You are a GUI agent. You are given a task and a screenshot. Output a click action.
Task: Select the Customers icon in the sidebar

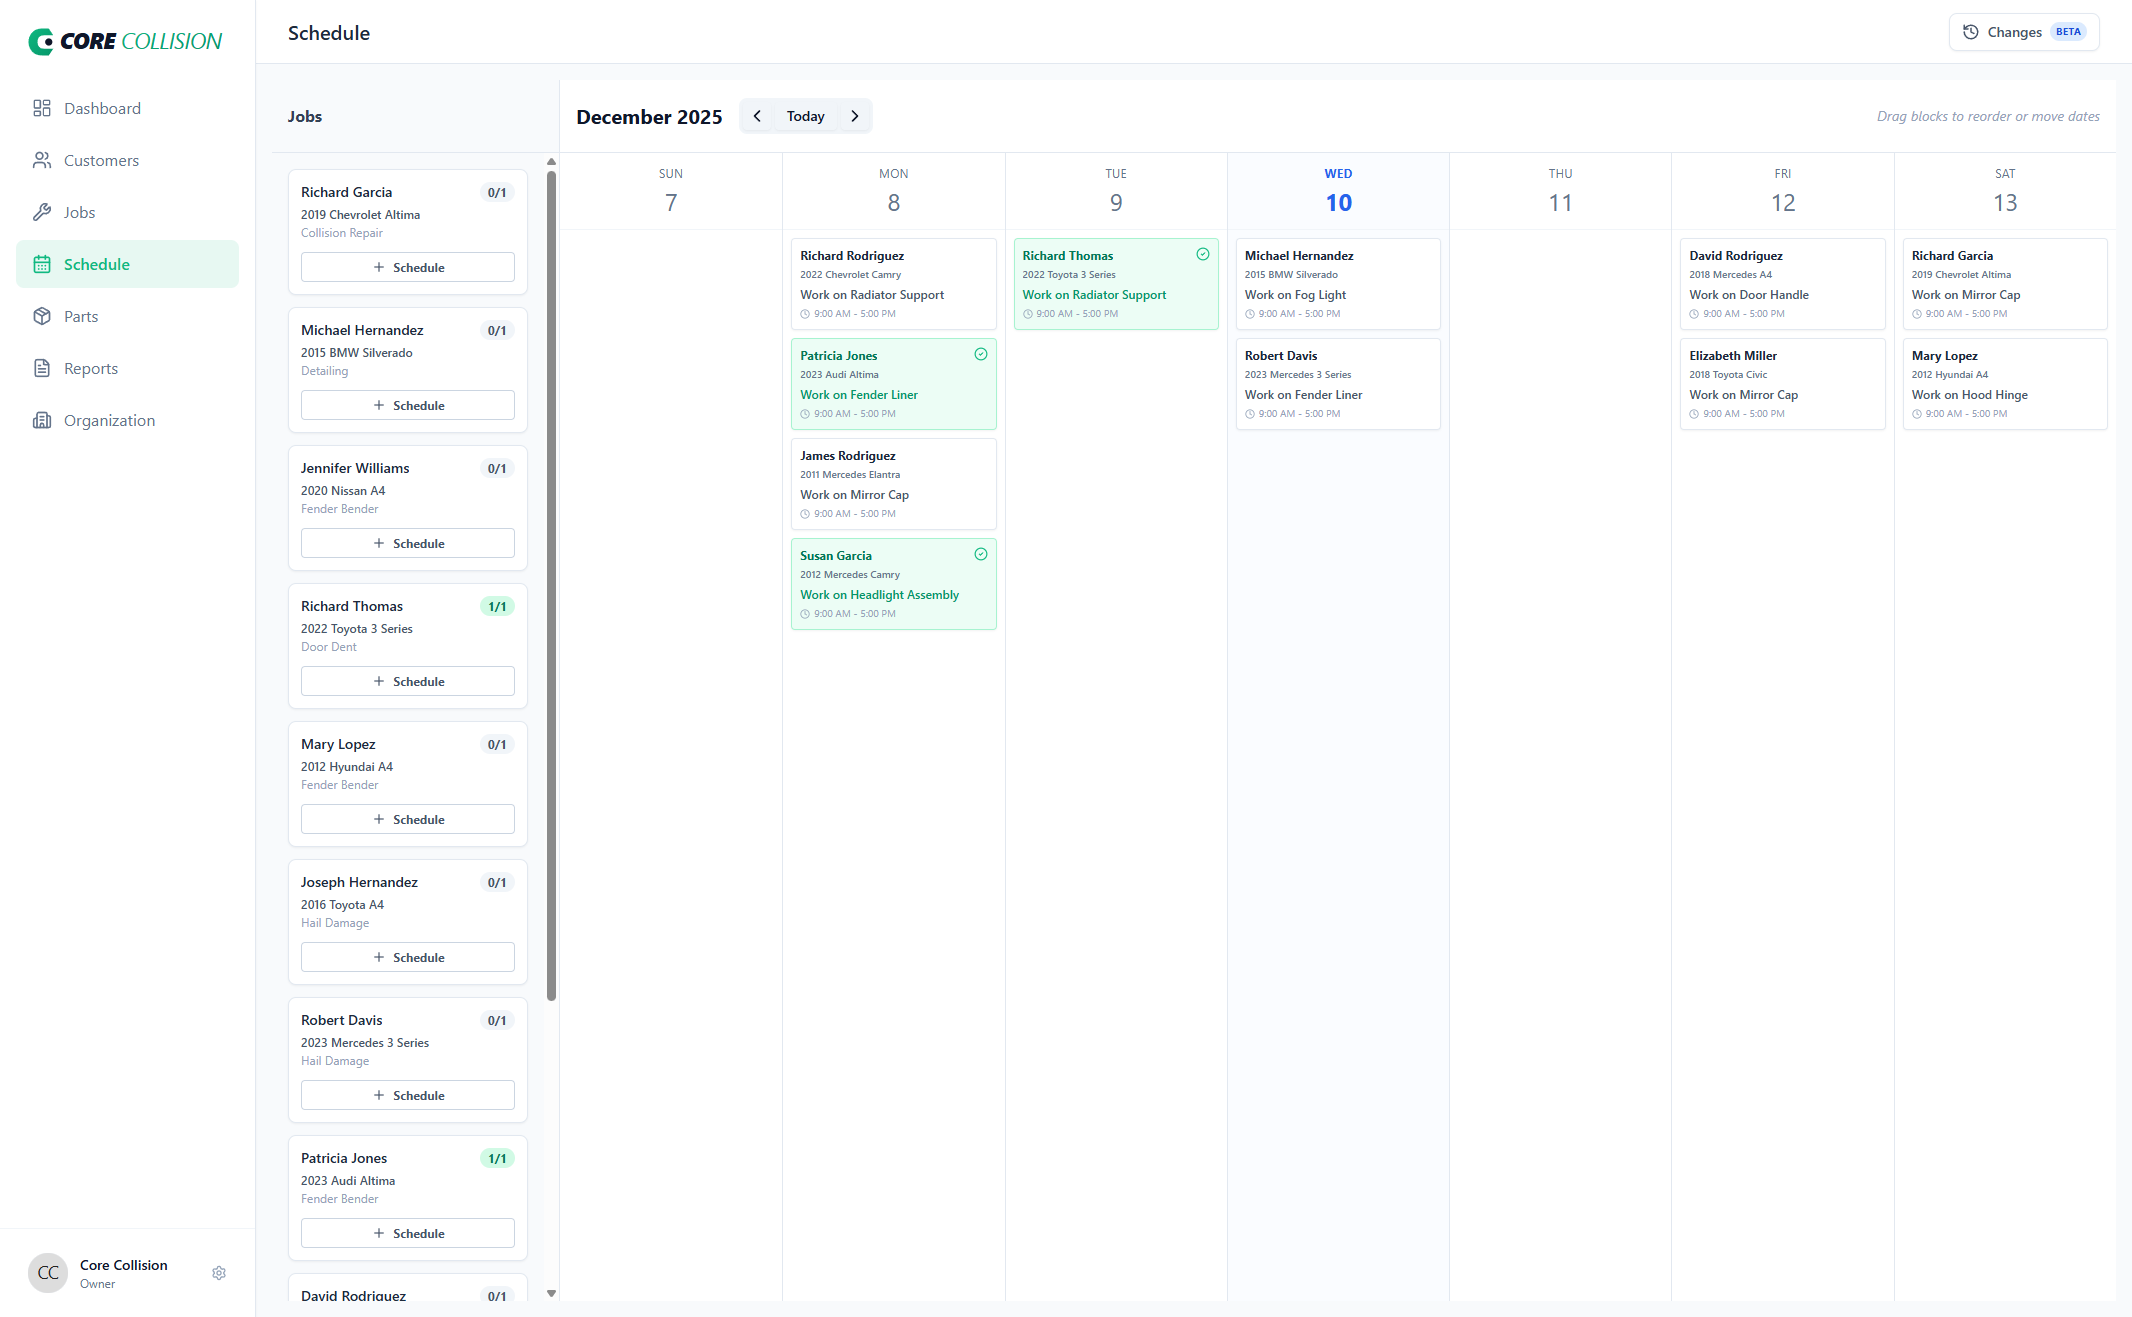[43, 160]
